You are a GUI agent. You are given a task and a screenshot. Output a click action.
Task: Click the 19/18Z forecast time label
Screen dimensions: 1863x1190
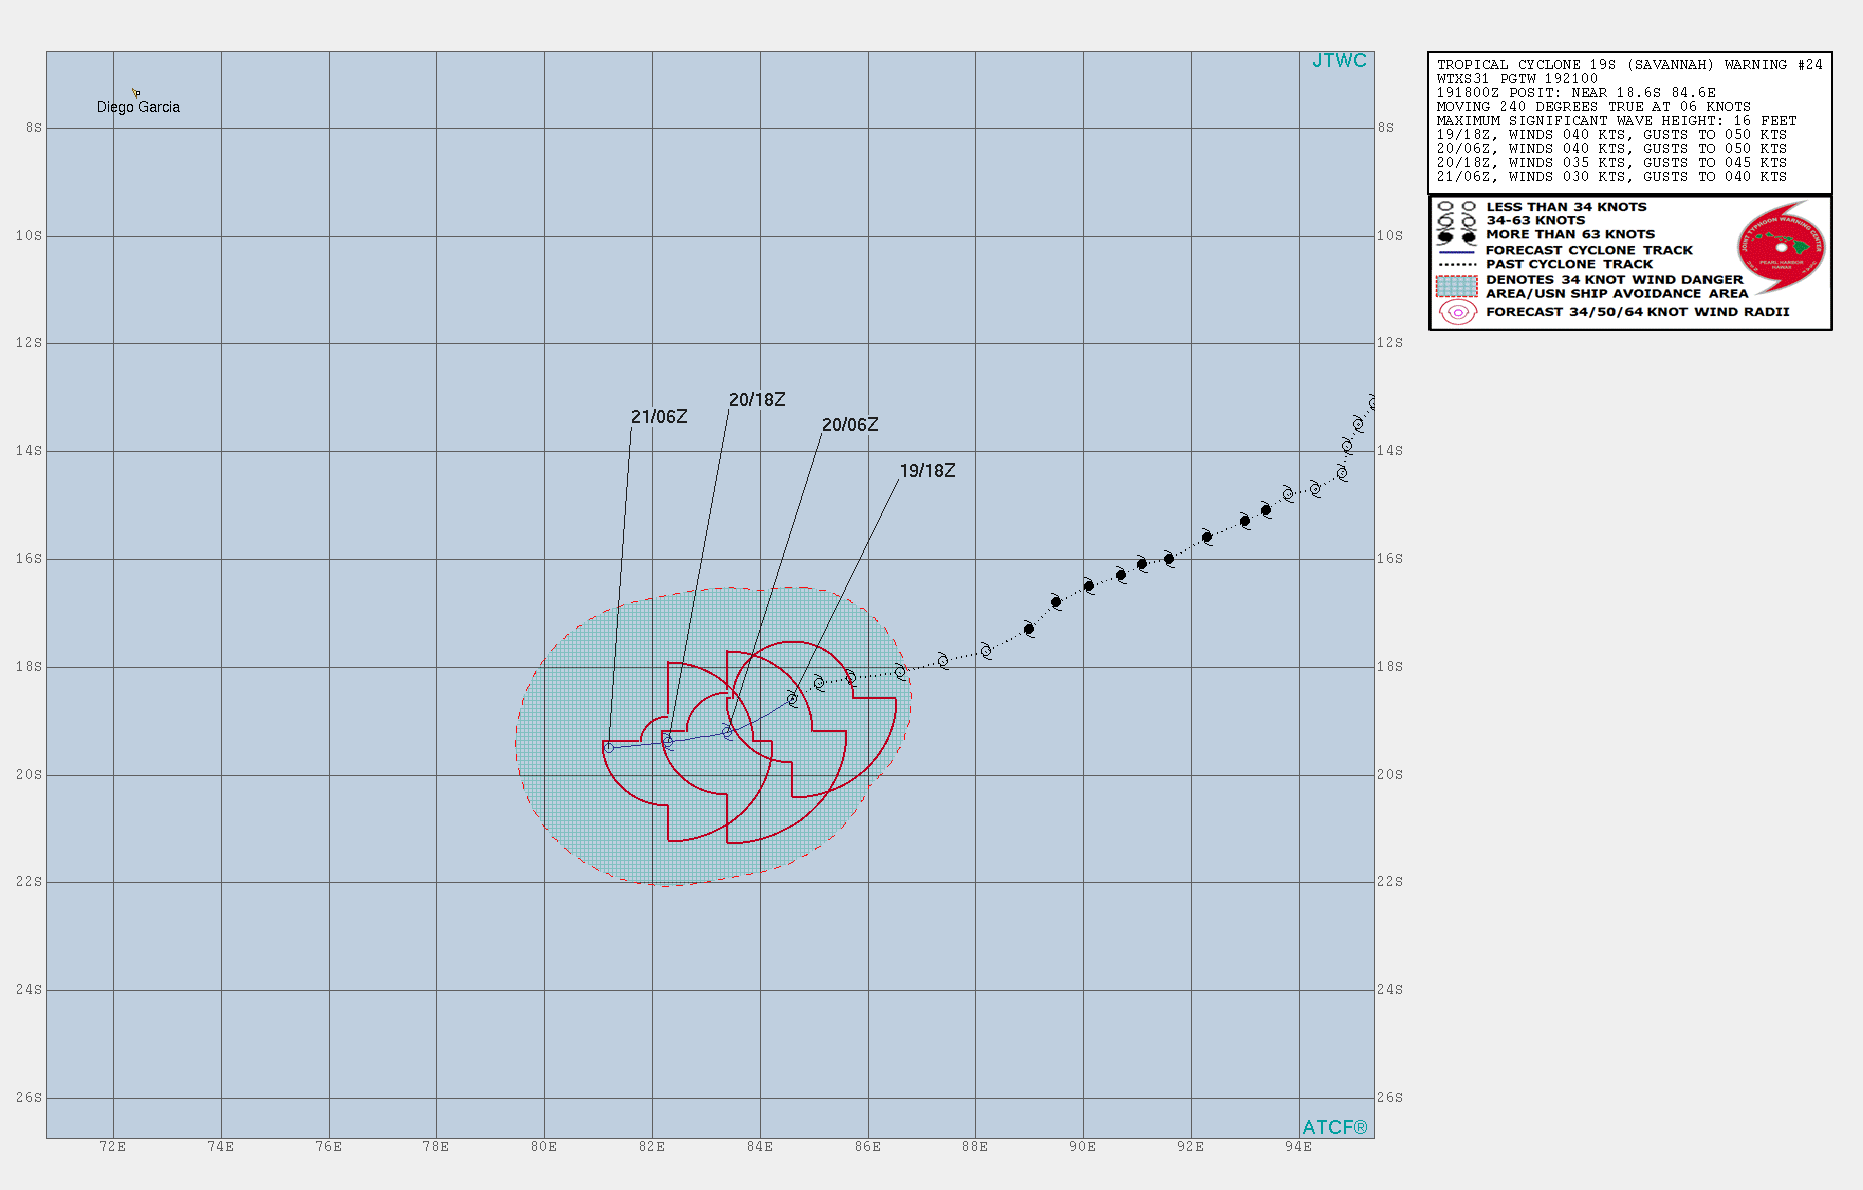(927, 471)
